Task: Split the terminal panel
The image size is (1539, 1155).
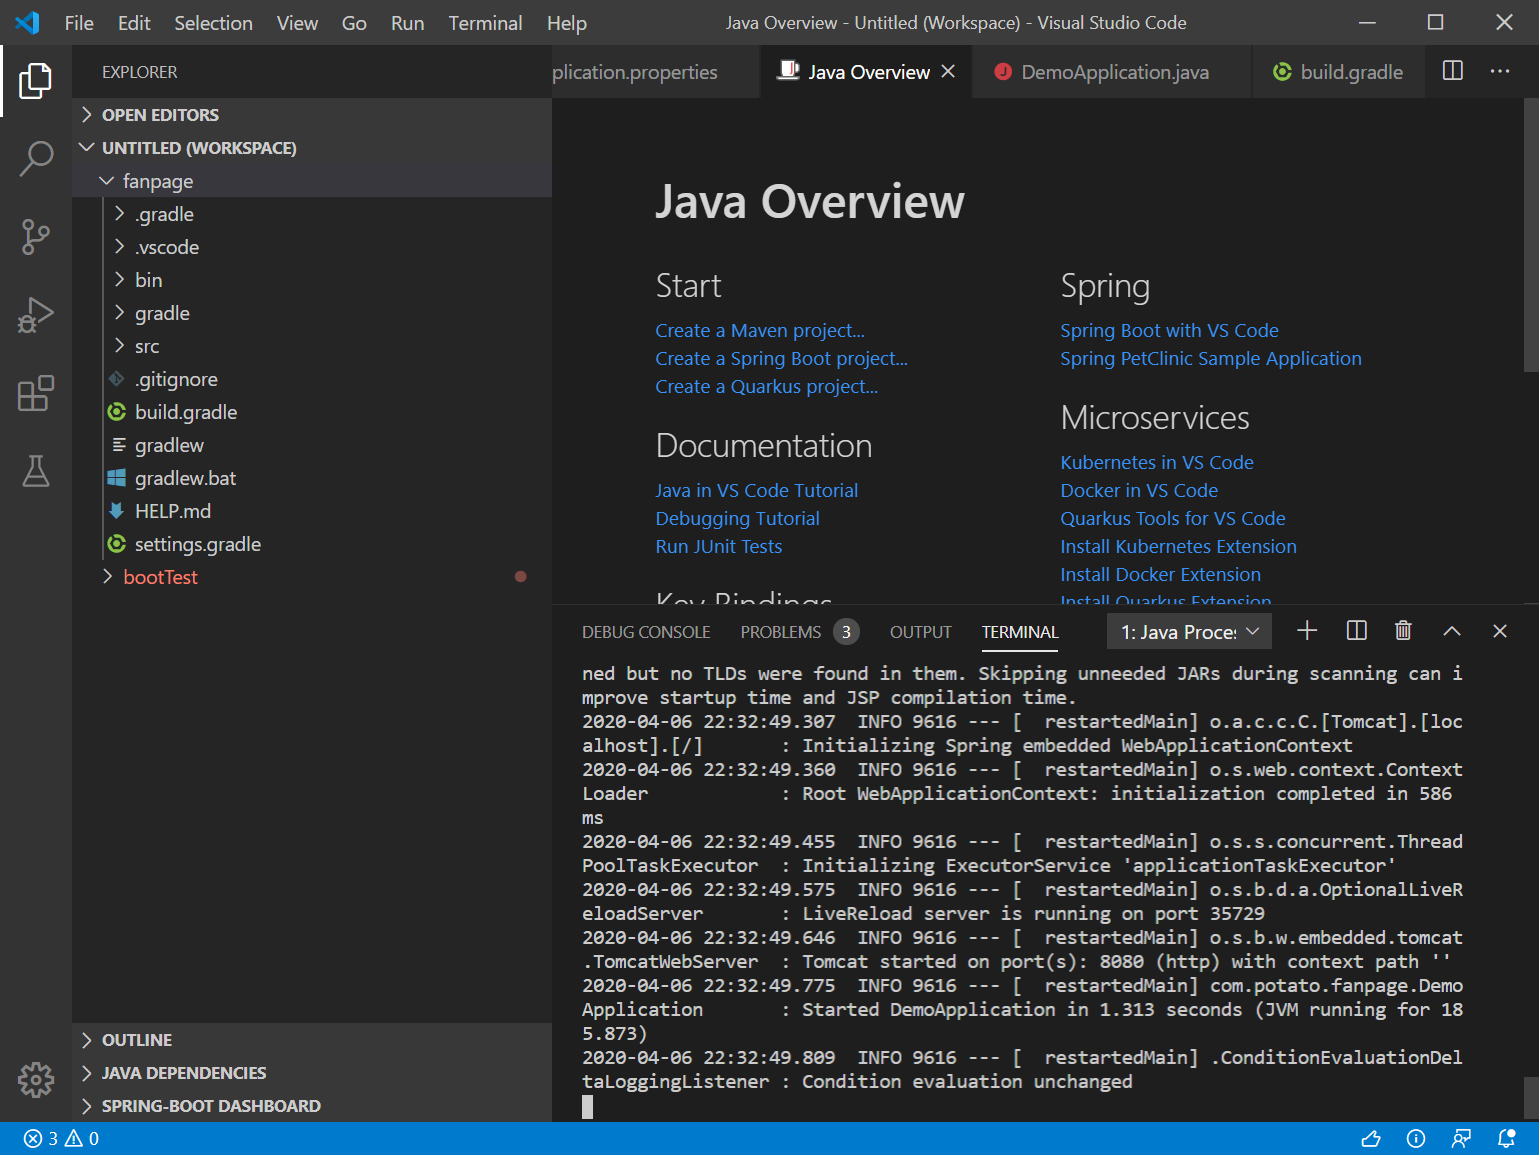Action: [x=1357, y=631]
